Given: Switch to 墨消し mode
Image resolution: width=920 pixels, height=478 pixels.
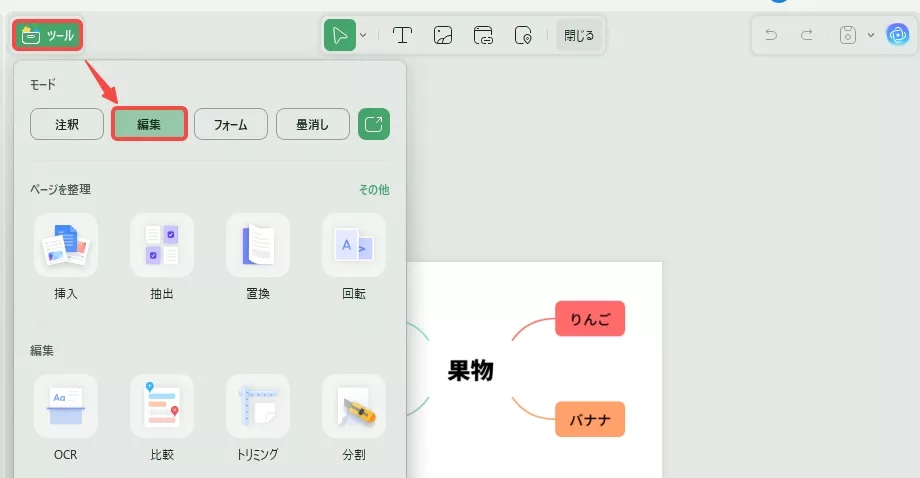Looking at the screenshot, I should point(313,124).
